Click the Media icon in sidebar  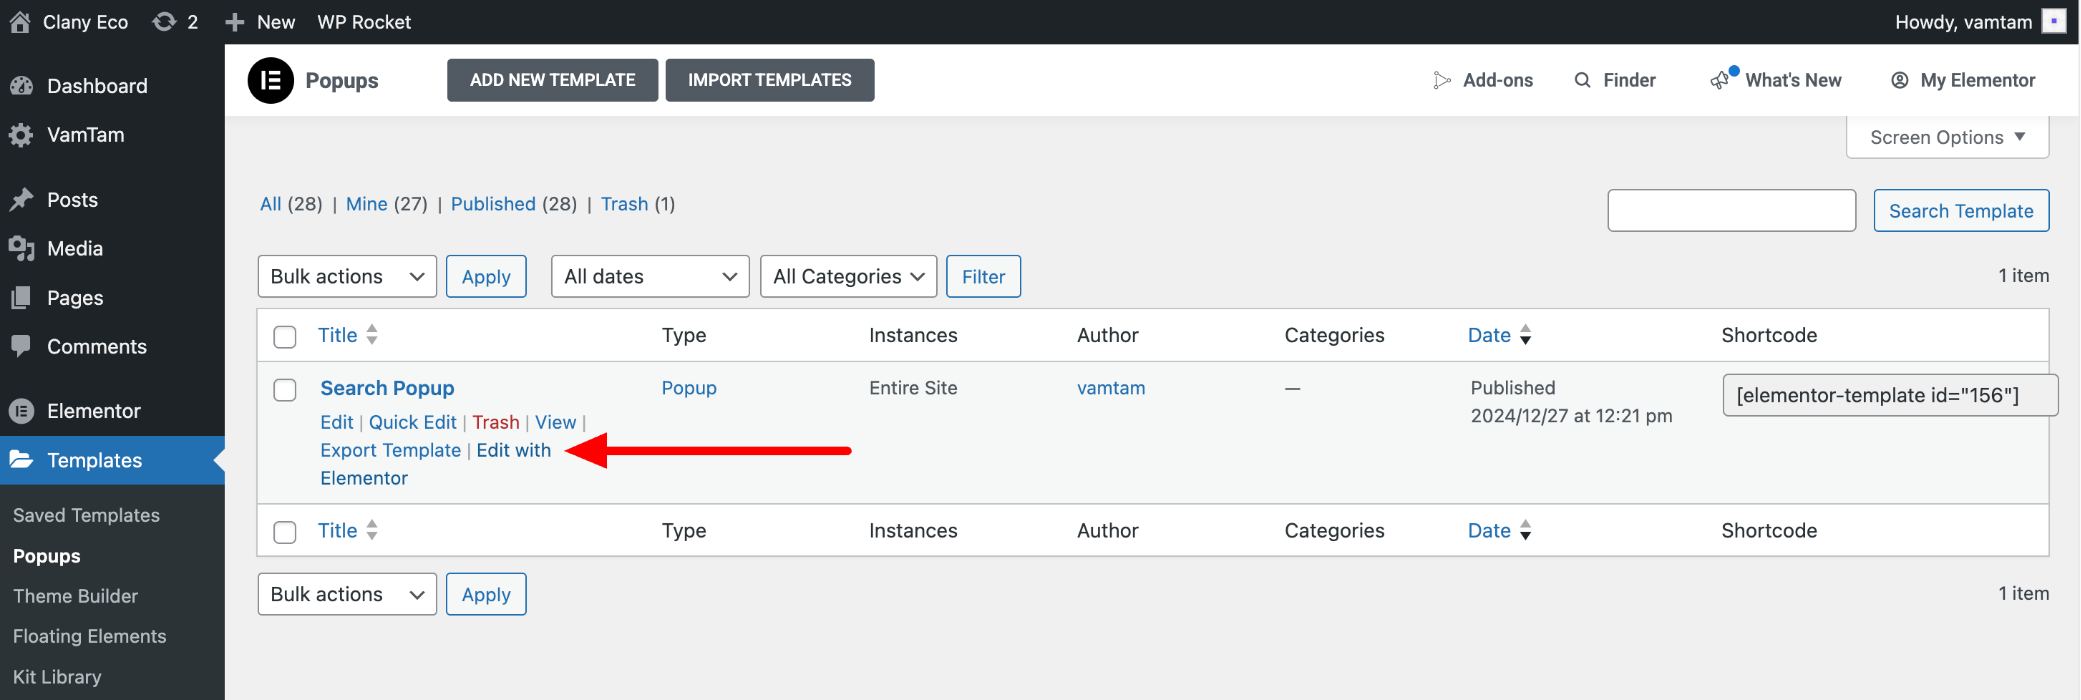[x=21, y=249]
